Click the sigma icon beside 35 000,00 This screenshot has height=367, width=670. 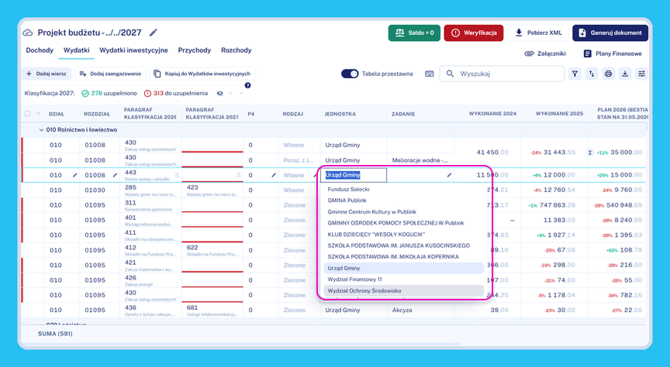(x=590, y=153)
